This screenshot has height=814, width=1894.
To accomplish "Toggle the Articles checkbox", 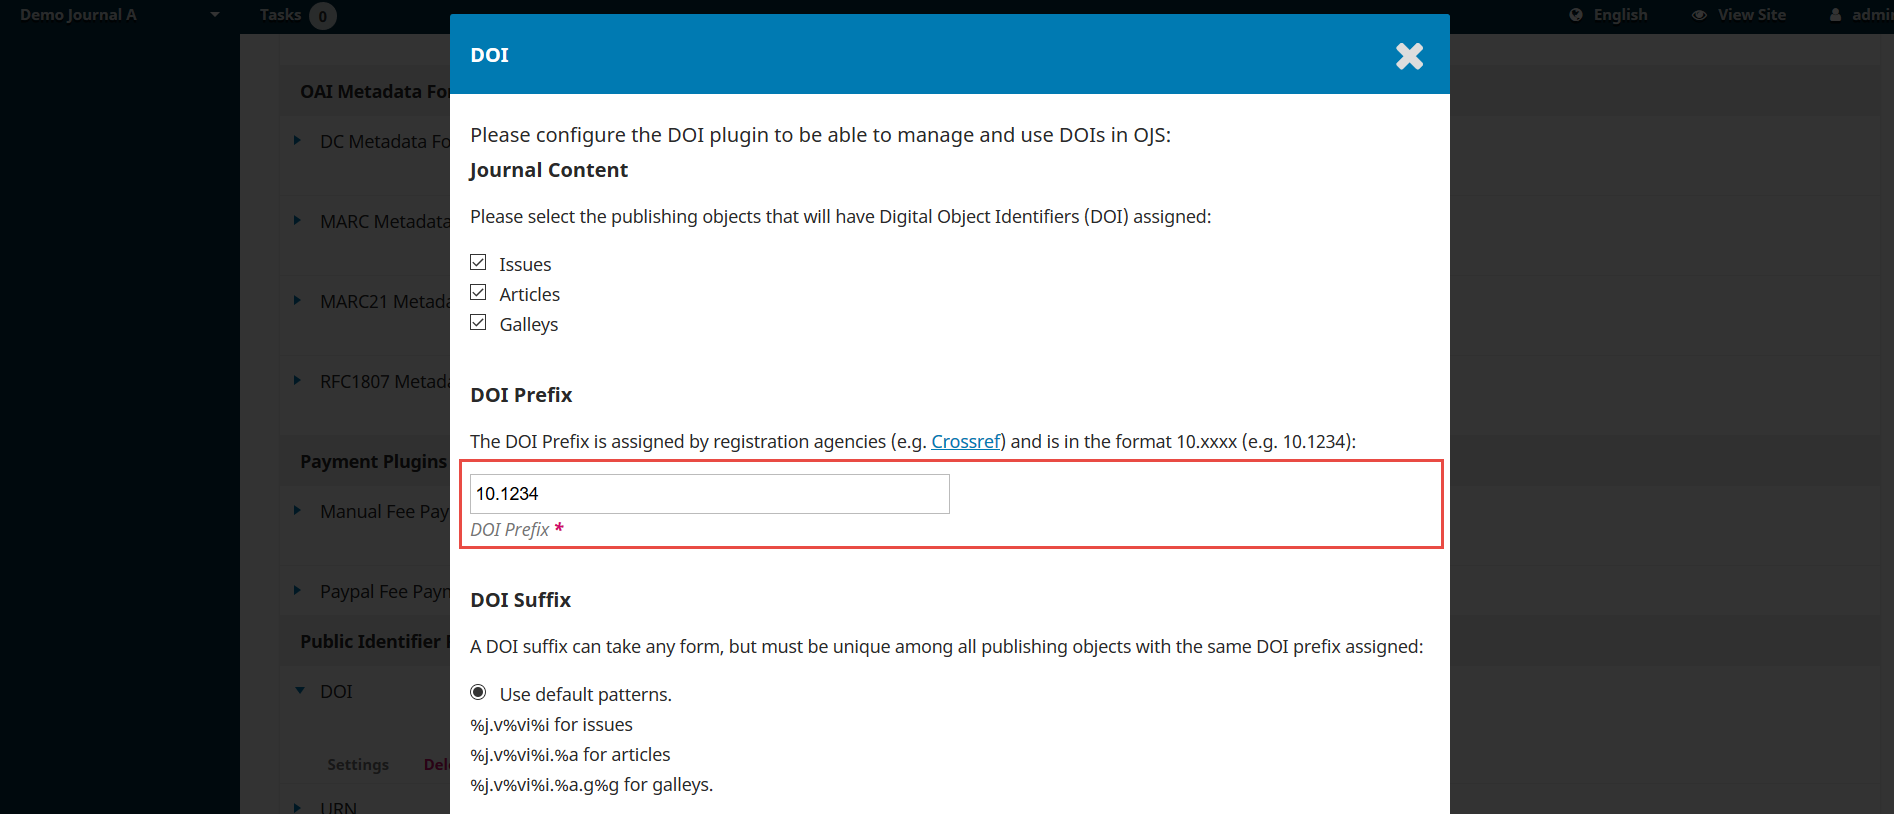I will pos(478,292).
